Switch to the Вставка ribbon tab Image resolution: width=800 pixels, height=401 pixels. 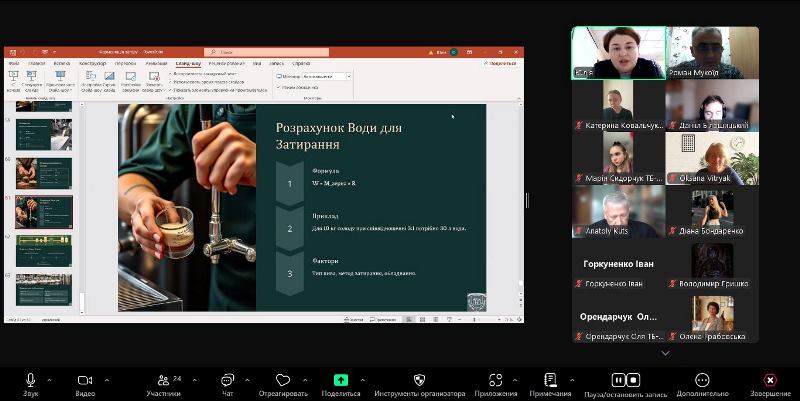[62, 63]
